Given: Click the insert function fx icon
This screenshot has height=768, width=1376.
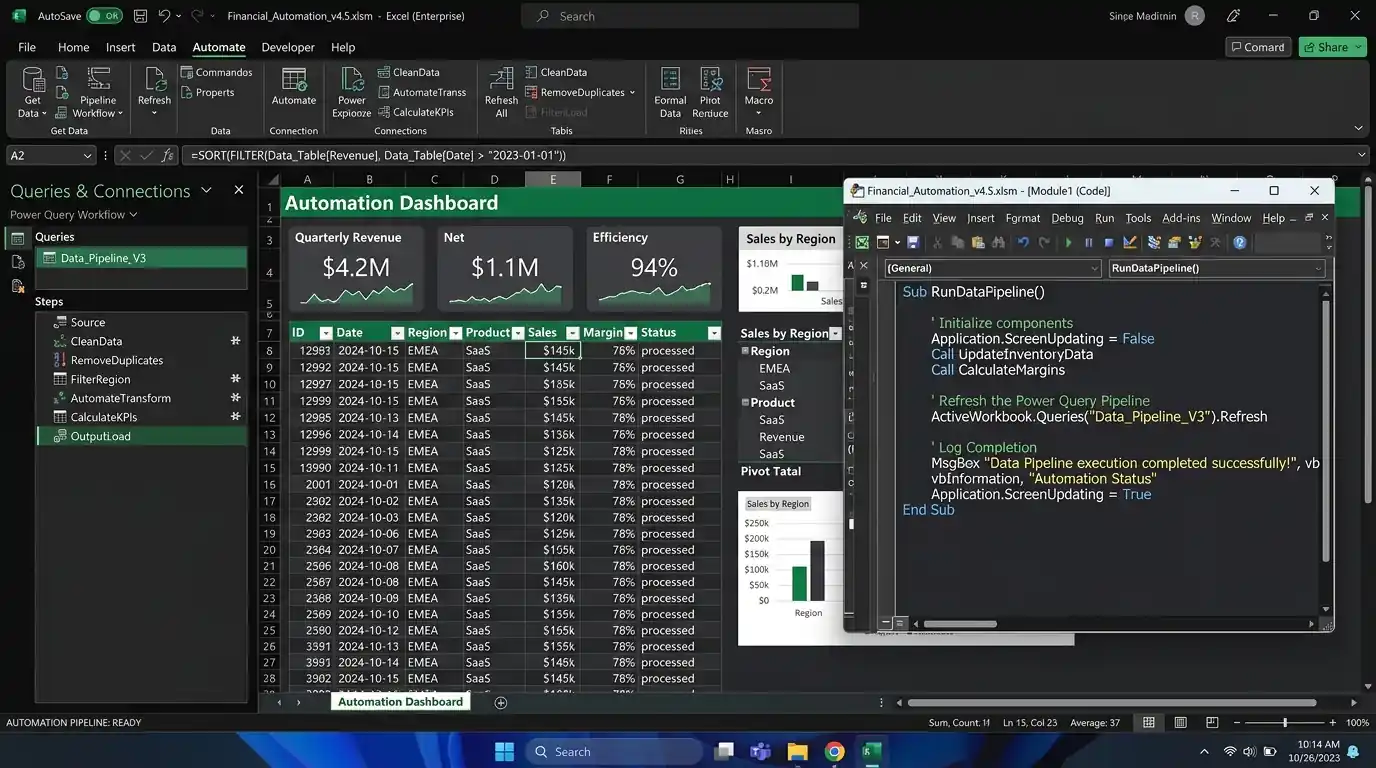Looking at the screenshot, I should [167, 155].
